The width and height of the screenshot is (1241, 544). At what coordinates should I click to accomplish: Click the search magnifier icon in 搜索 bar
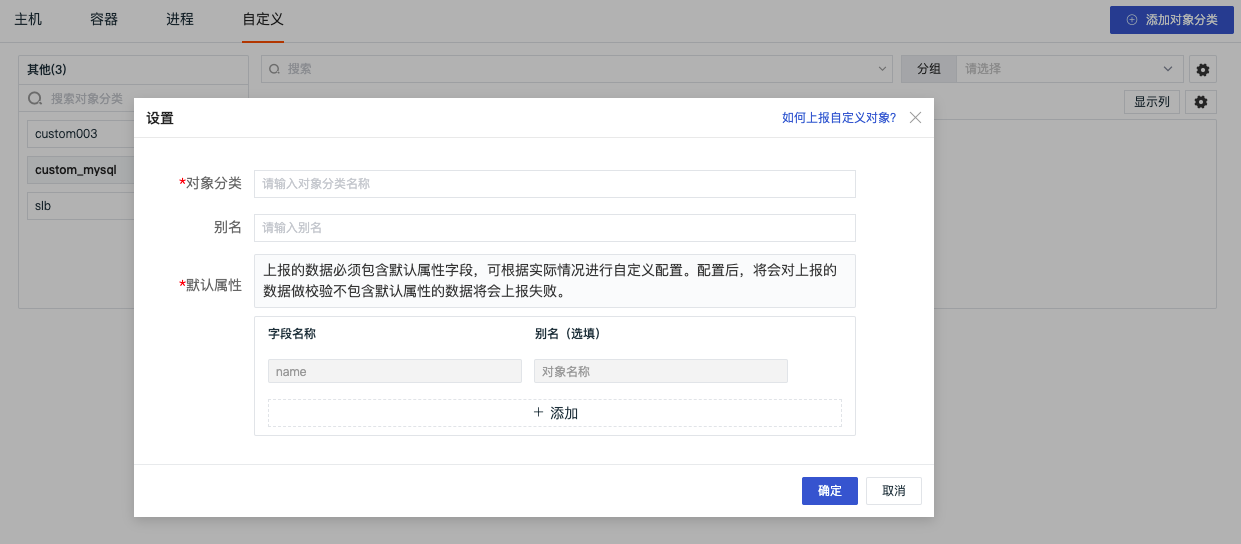pyautogui.click(x=275, y=69)
